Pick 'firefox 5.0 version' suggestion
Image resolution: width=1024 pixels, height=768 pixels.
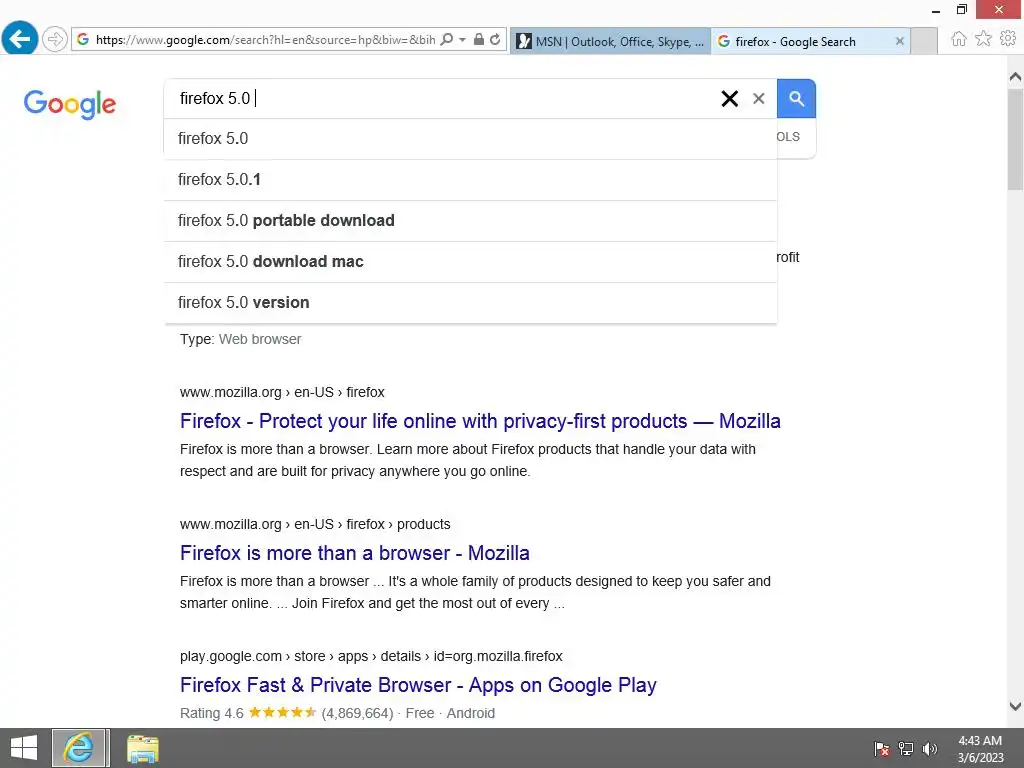(x=470, y=302)
